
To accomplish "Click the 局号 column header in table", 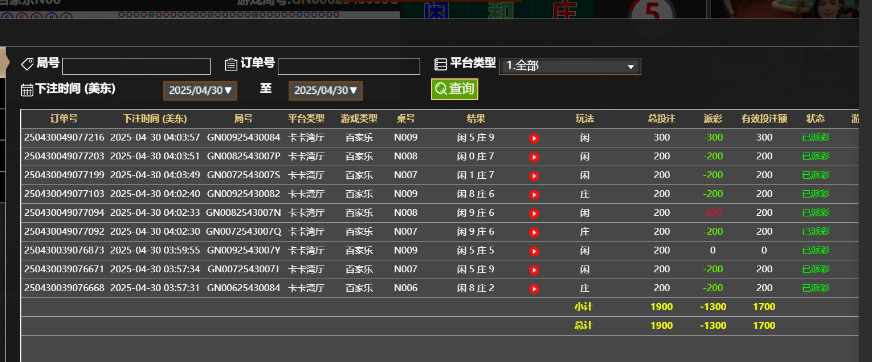I will click(x=244, y=118).
